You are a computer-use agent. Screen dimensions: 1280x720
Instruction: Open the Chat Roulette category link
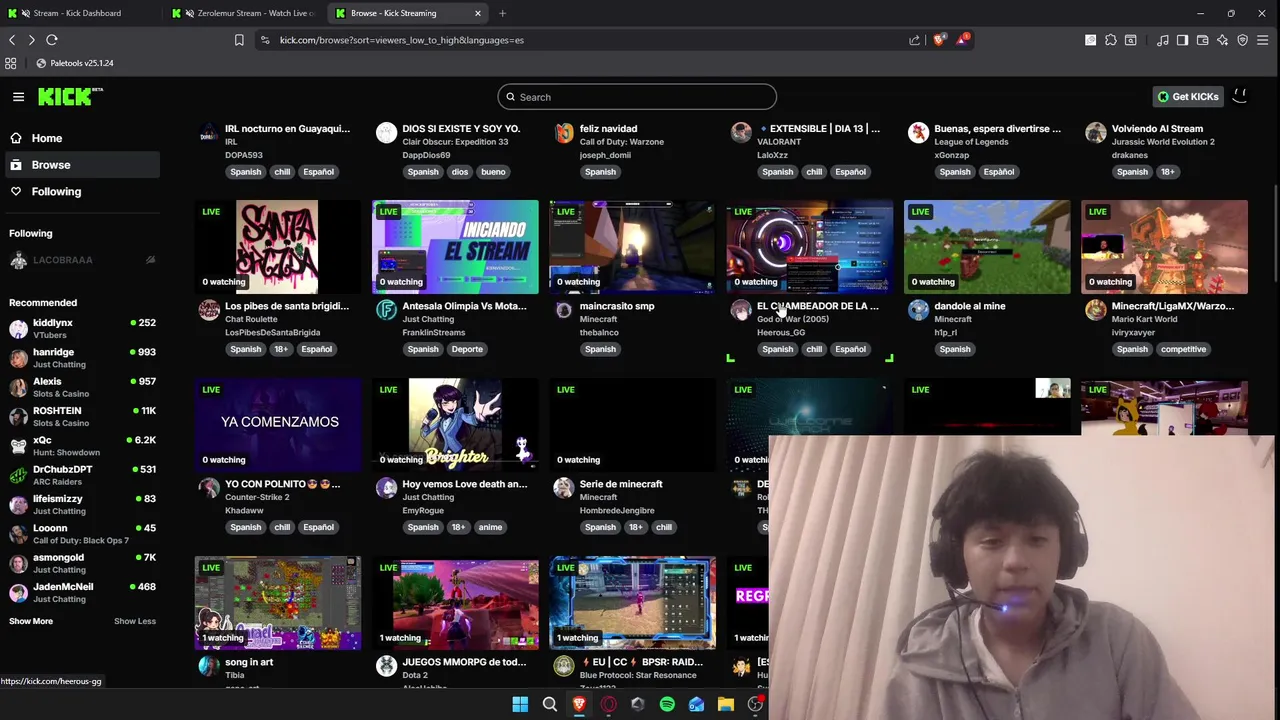pyautogui.click(x=252, y=319)
